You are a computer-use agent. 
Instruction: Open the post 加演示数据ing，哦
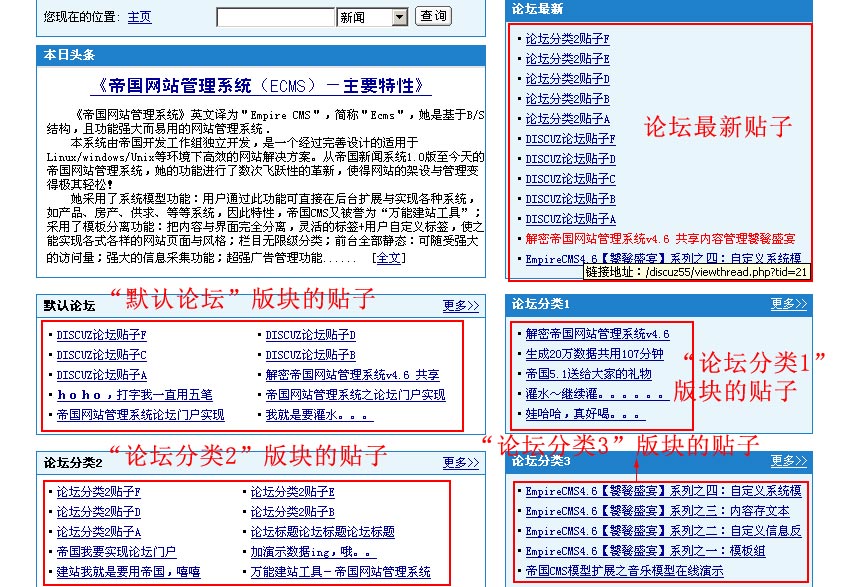coord(312,552)
